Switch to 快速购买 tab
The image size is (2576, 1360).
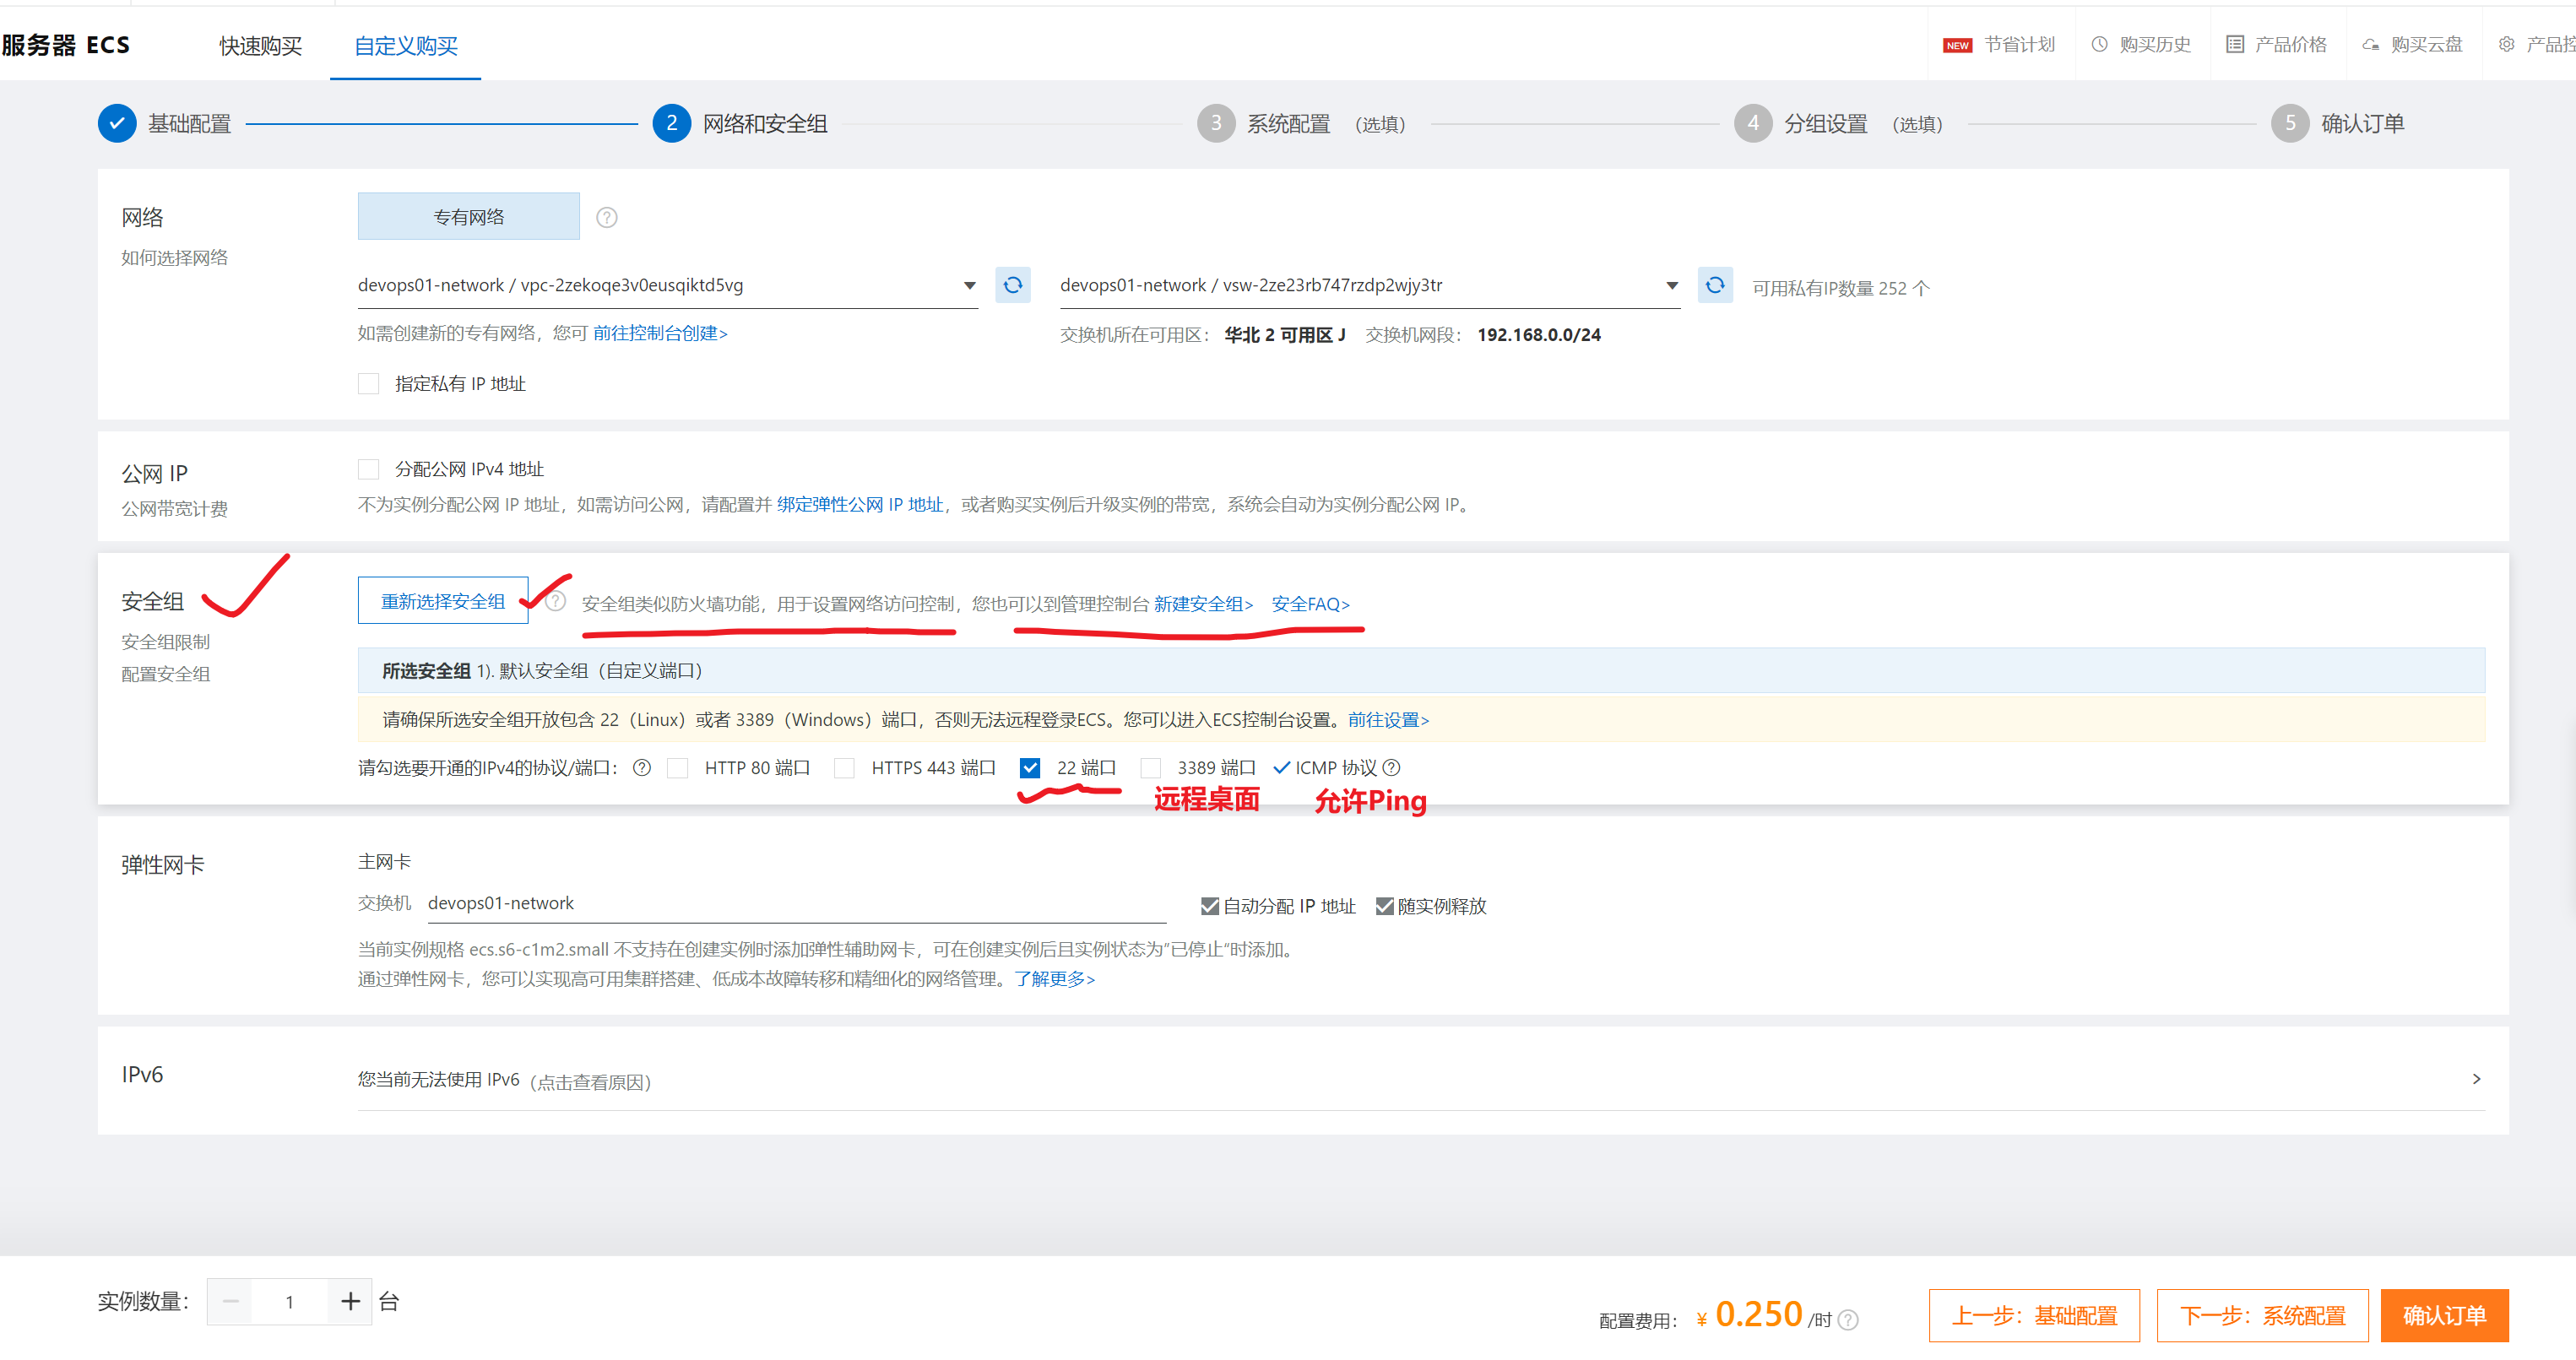click(261, 46)
